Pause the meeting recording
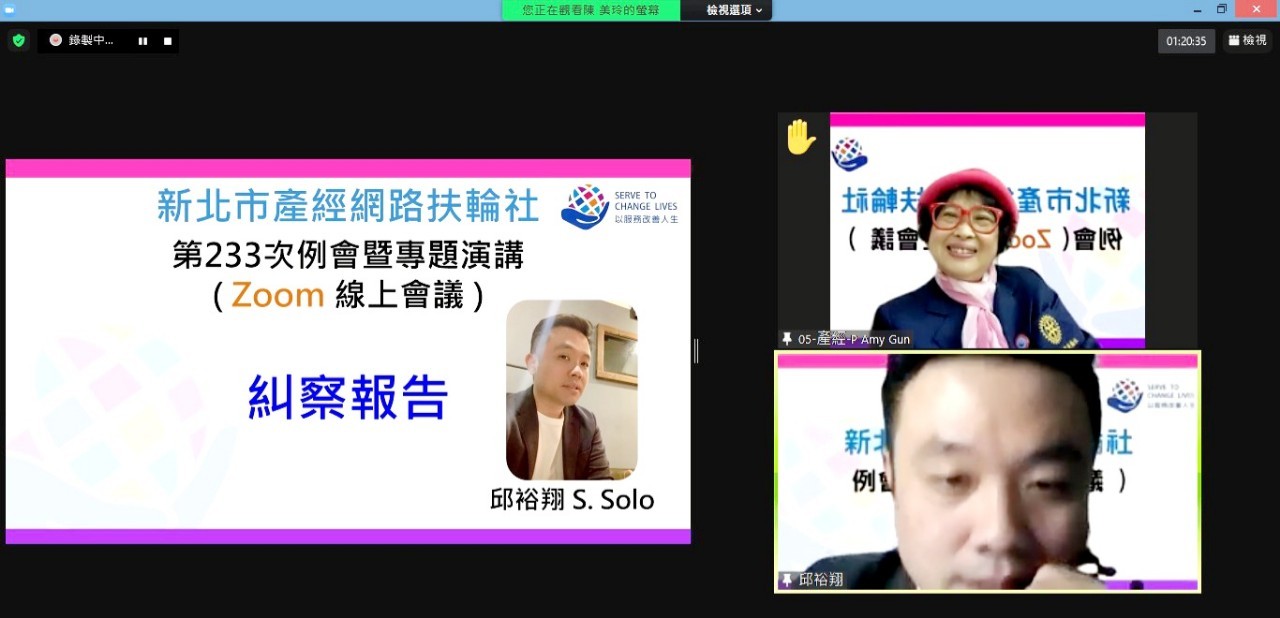 (x=143, y=41)
